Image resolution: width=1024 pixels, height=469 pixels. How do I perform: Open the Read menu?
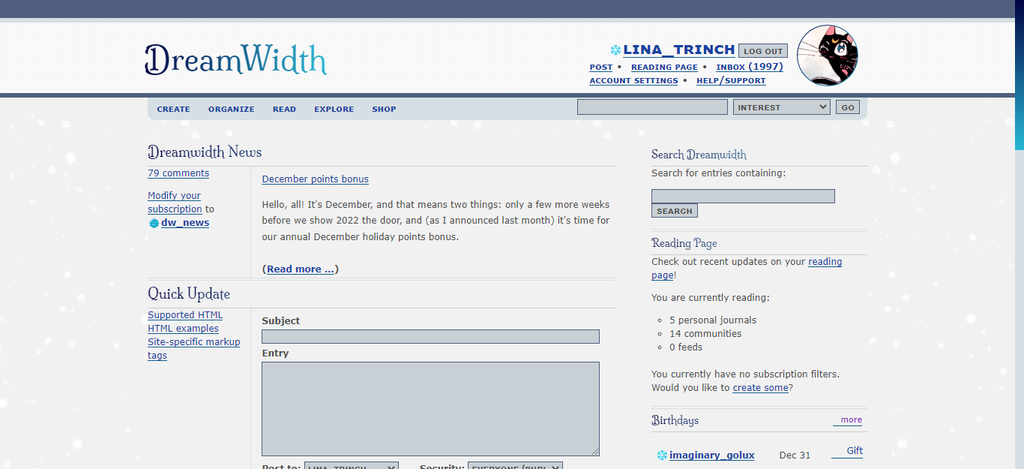[284, 109]
